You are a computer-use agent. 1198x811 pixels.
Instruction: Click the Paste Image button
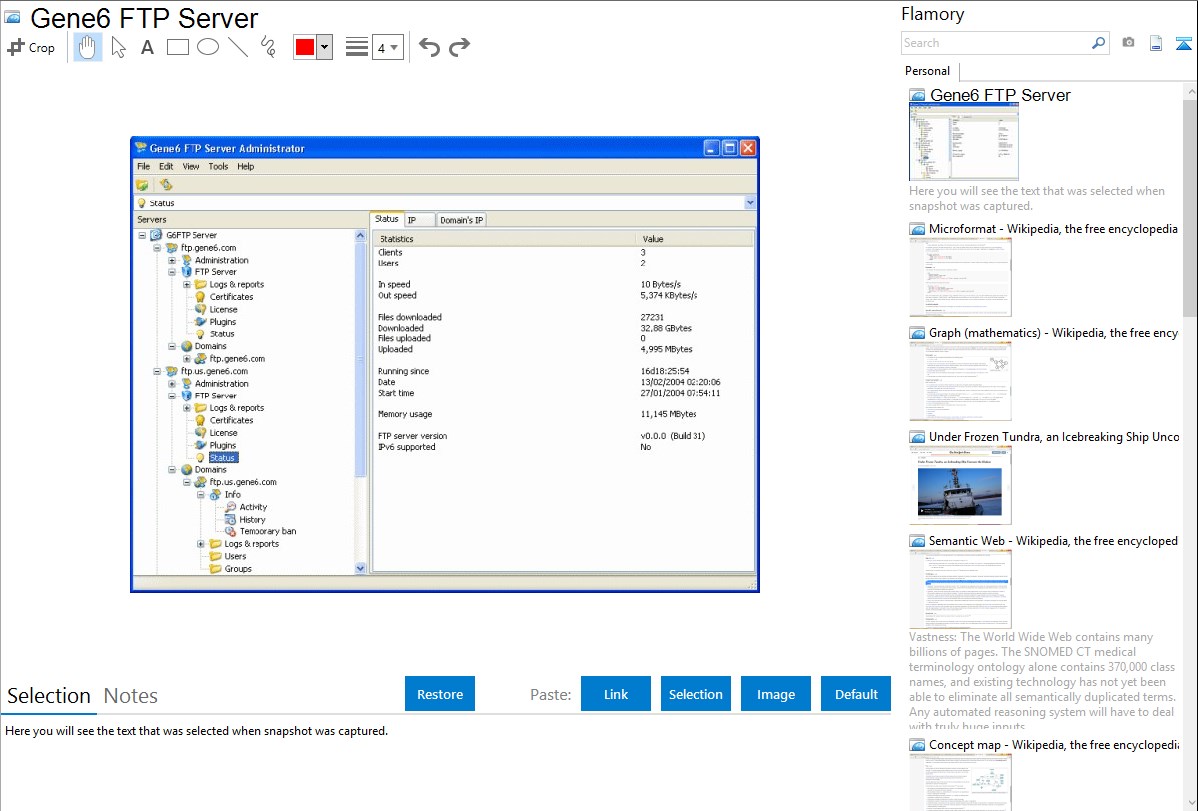click(775, 694)
